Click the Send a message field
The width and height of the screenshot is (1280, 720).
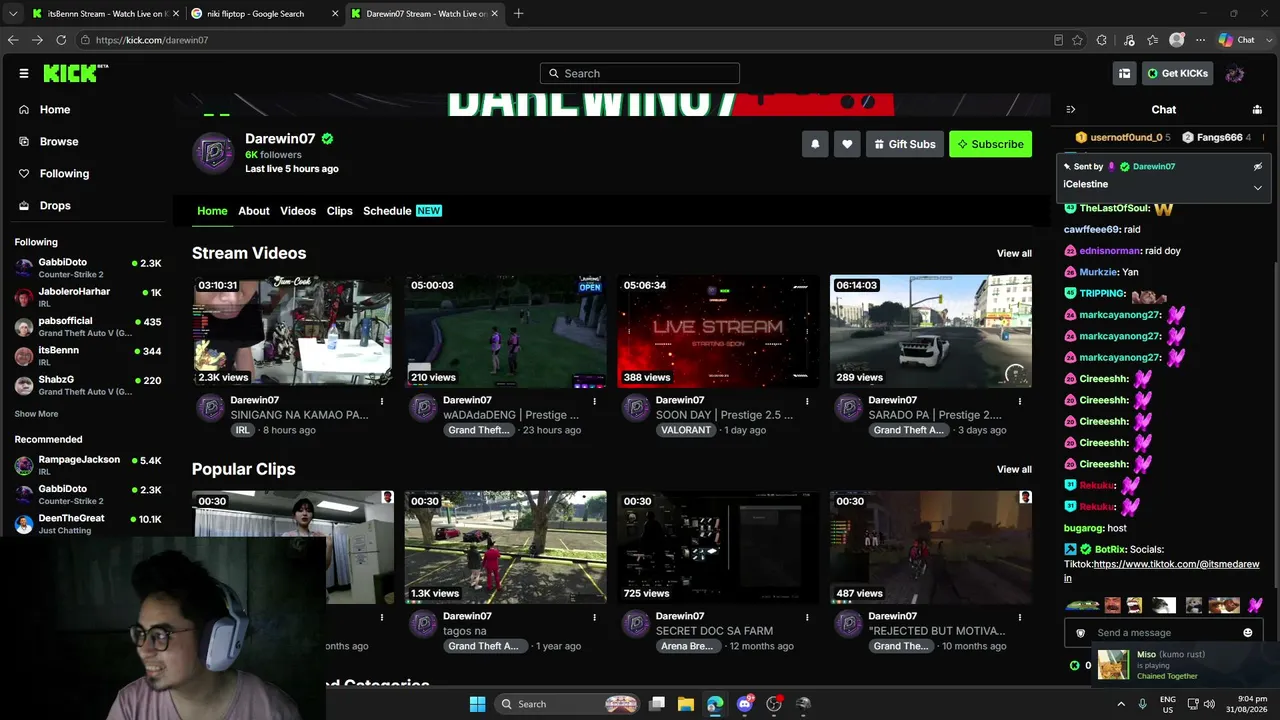pyautogui.click(x=1165, y=632)
